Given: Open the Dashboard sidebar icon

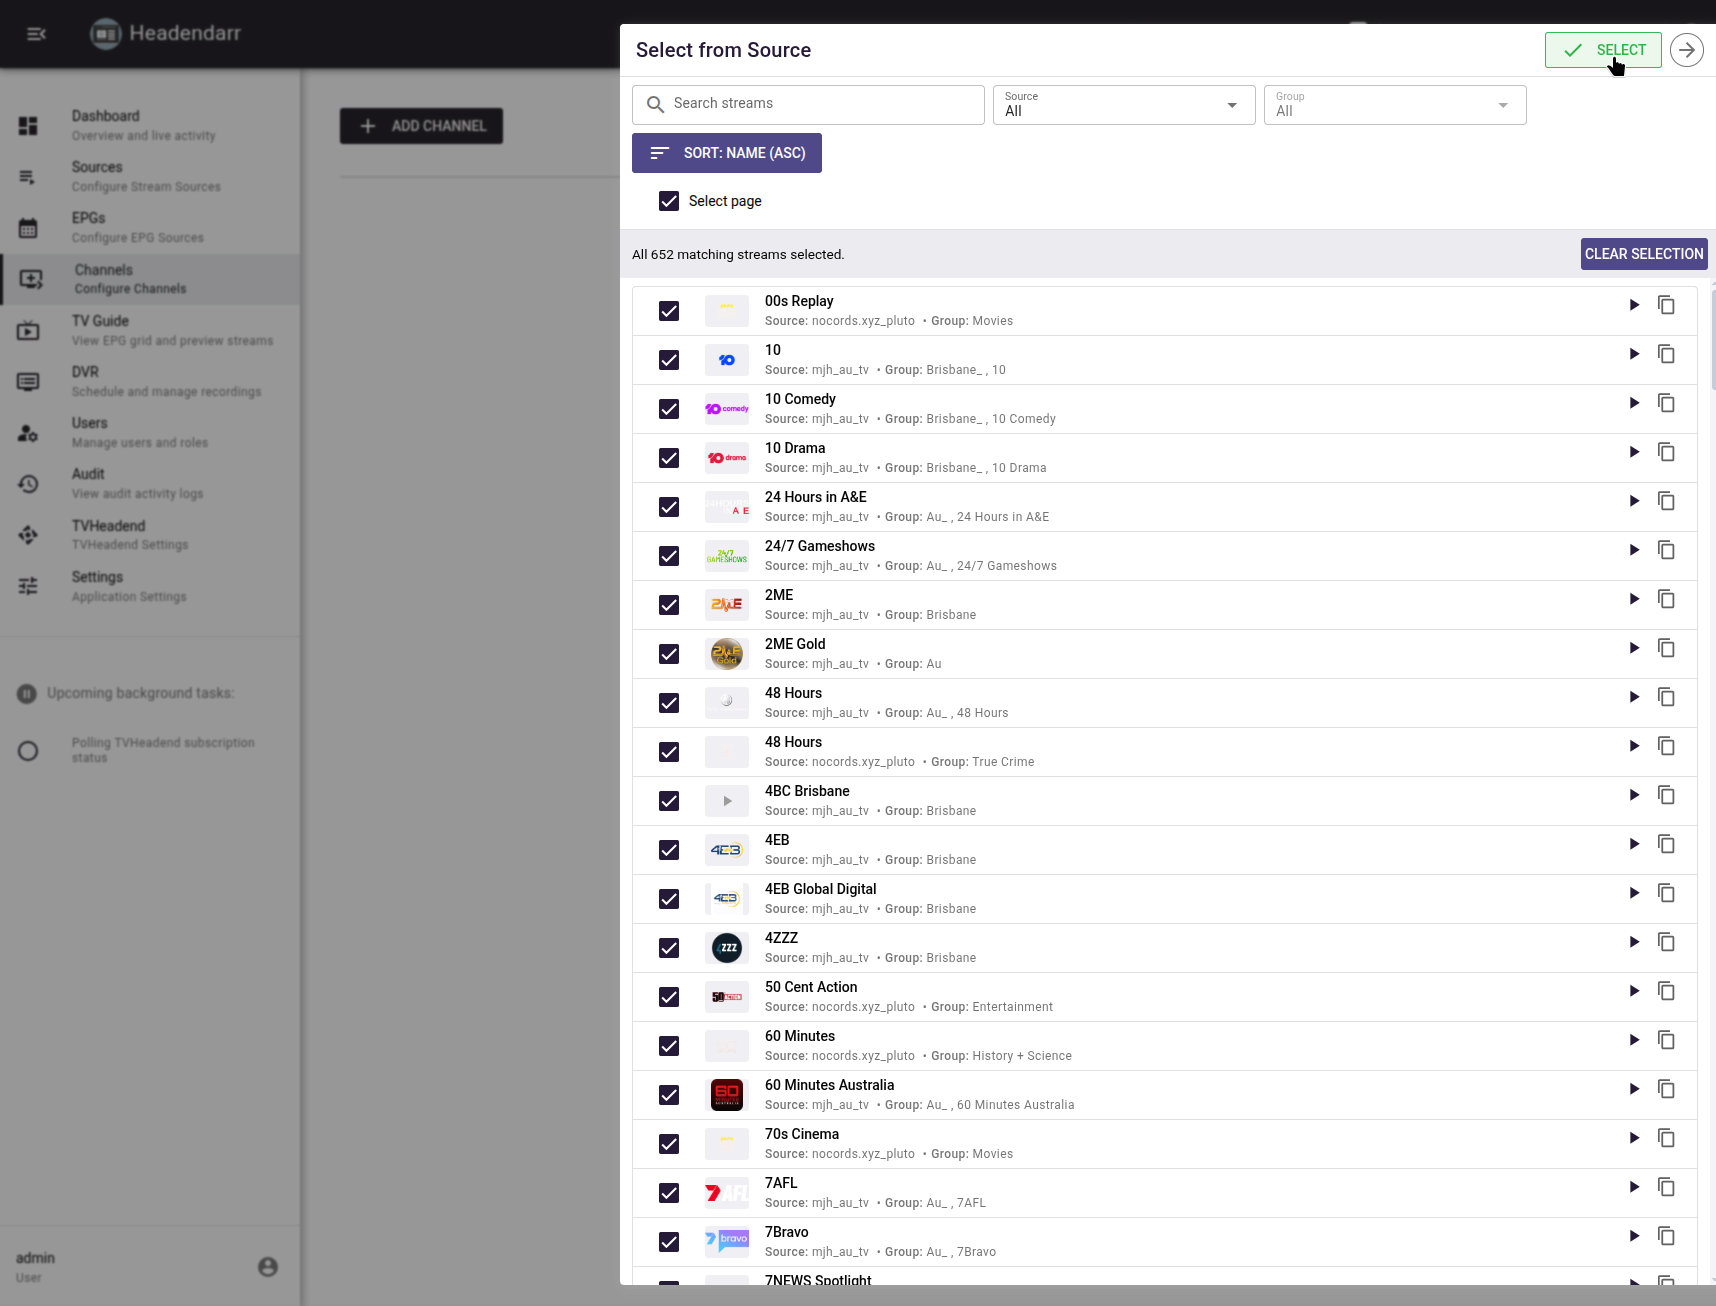Looking at the screenshot, I should [x=30, y=124].
